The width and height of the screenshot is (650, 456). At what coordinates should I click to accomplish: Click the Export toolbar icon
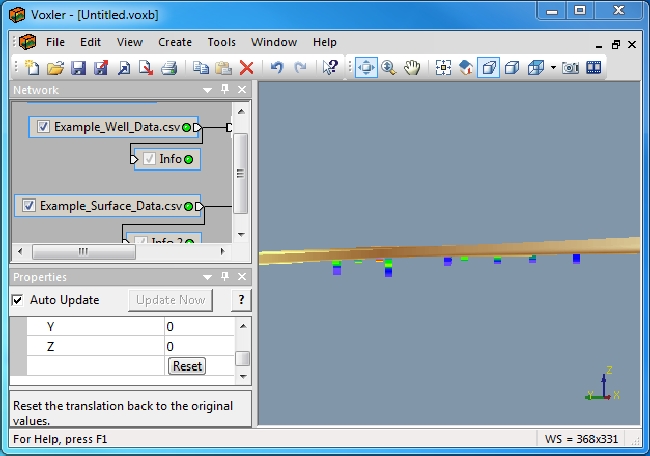(x=146, y=68)
